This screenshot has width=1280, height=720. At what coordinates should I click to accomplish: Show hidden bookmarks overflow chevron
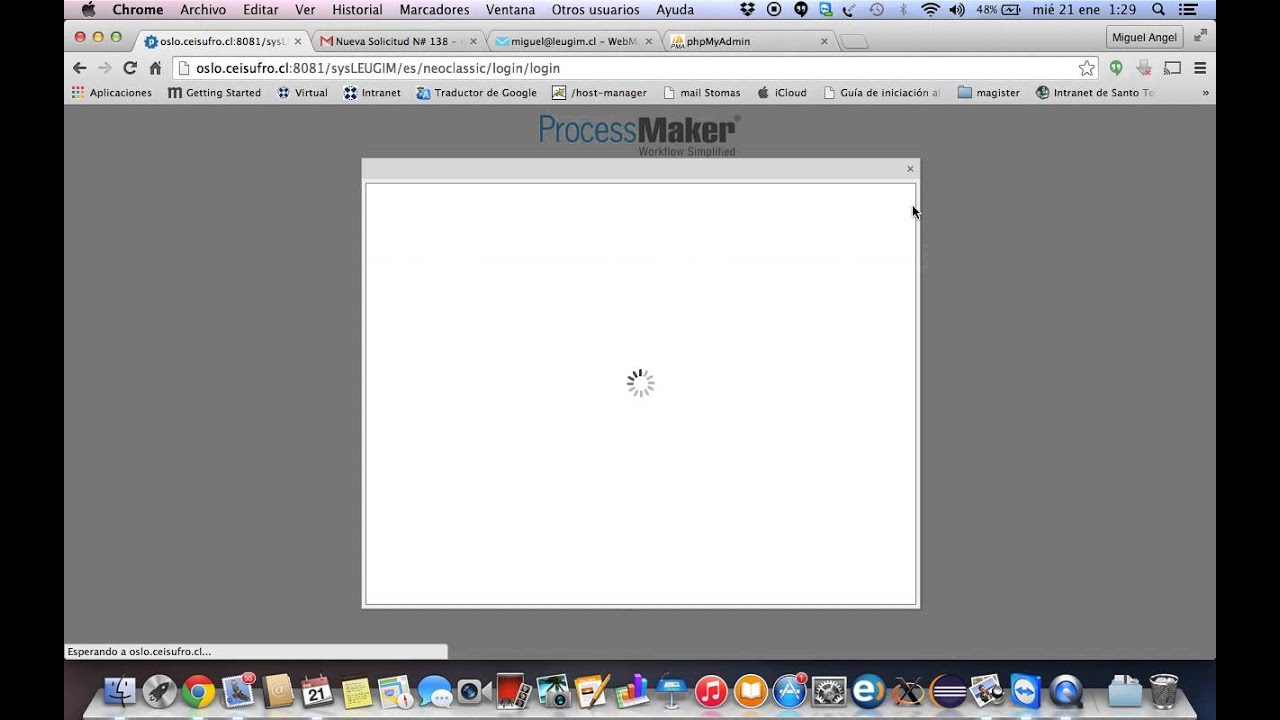click(x=1205, y=92)
